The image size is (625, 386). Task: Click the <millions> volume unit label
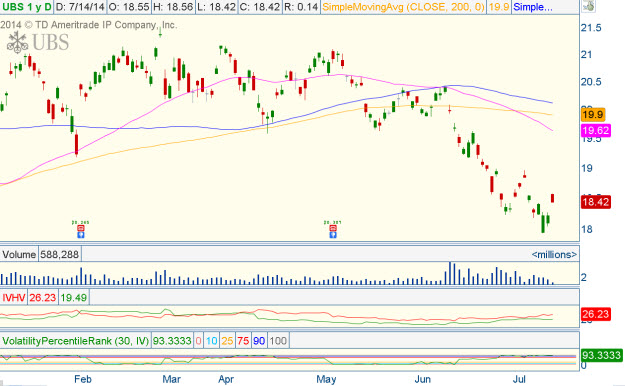point(554,254)
